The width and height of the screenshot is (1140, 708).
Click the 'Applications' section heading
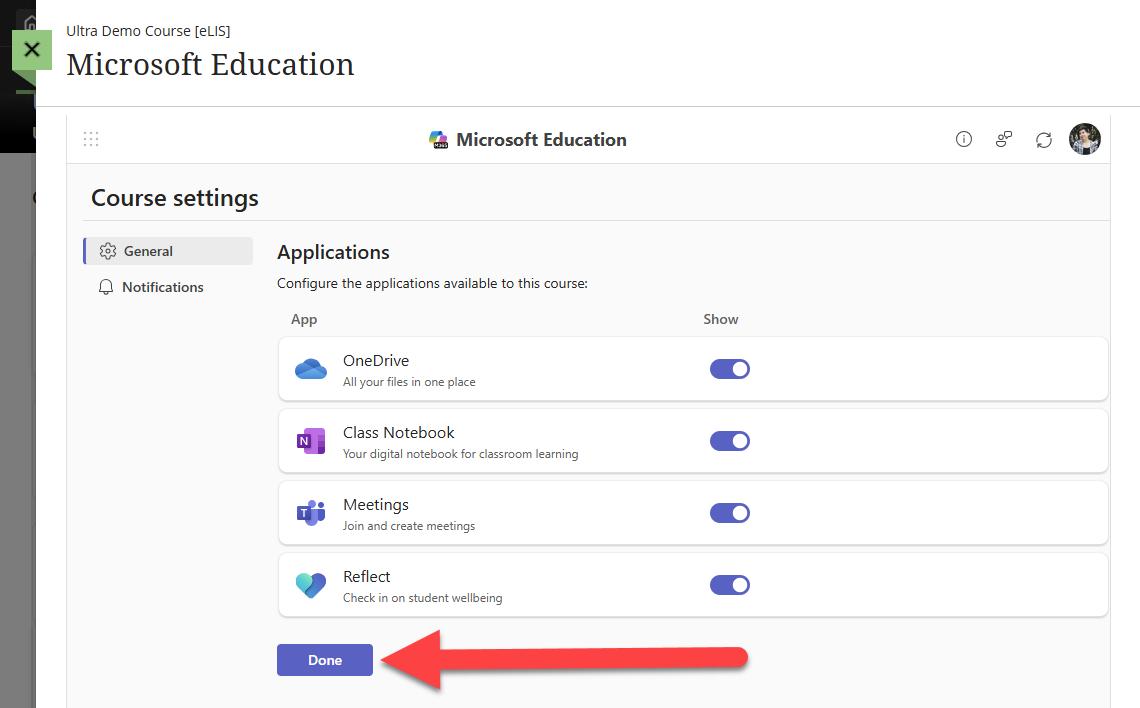click(333, 252)
